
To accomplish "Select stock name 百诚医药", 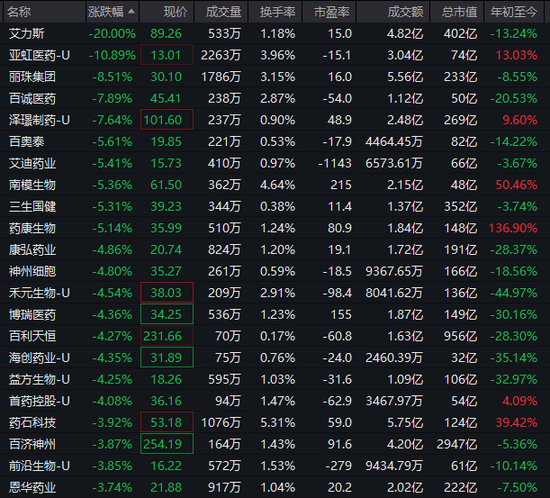I will (32, 99).
